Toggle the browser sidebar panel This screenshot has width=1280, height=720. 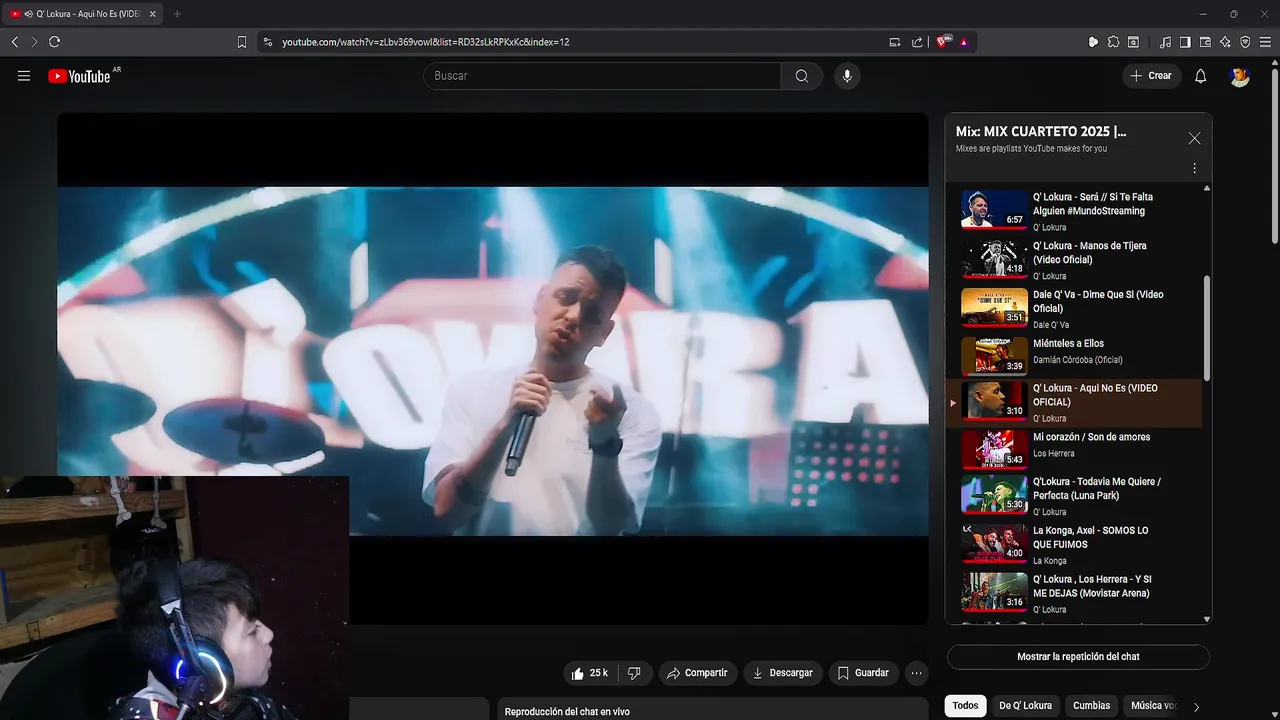click(x=1185, y=42)
